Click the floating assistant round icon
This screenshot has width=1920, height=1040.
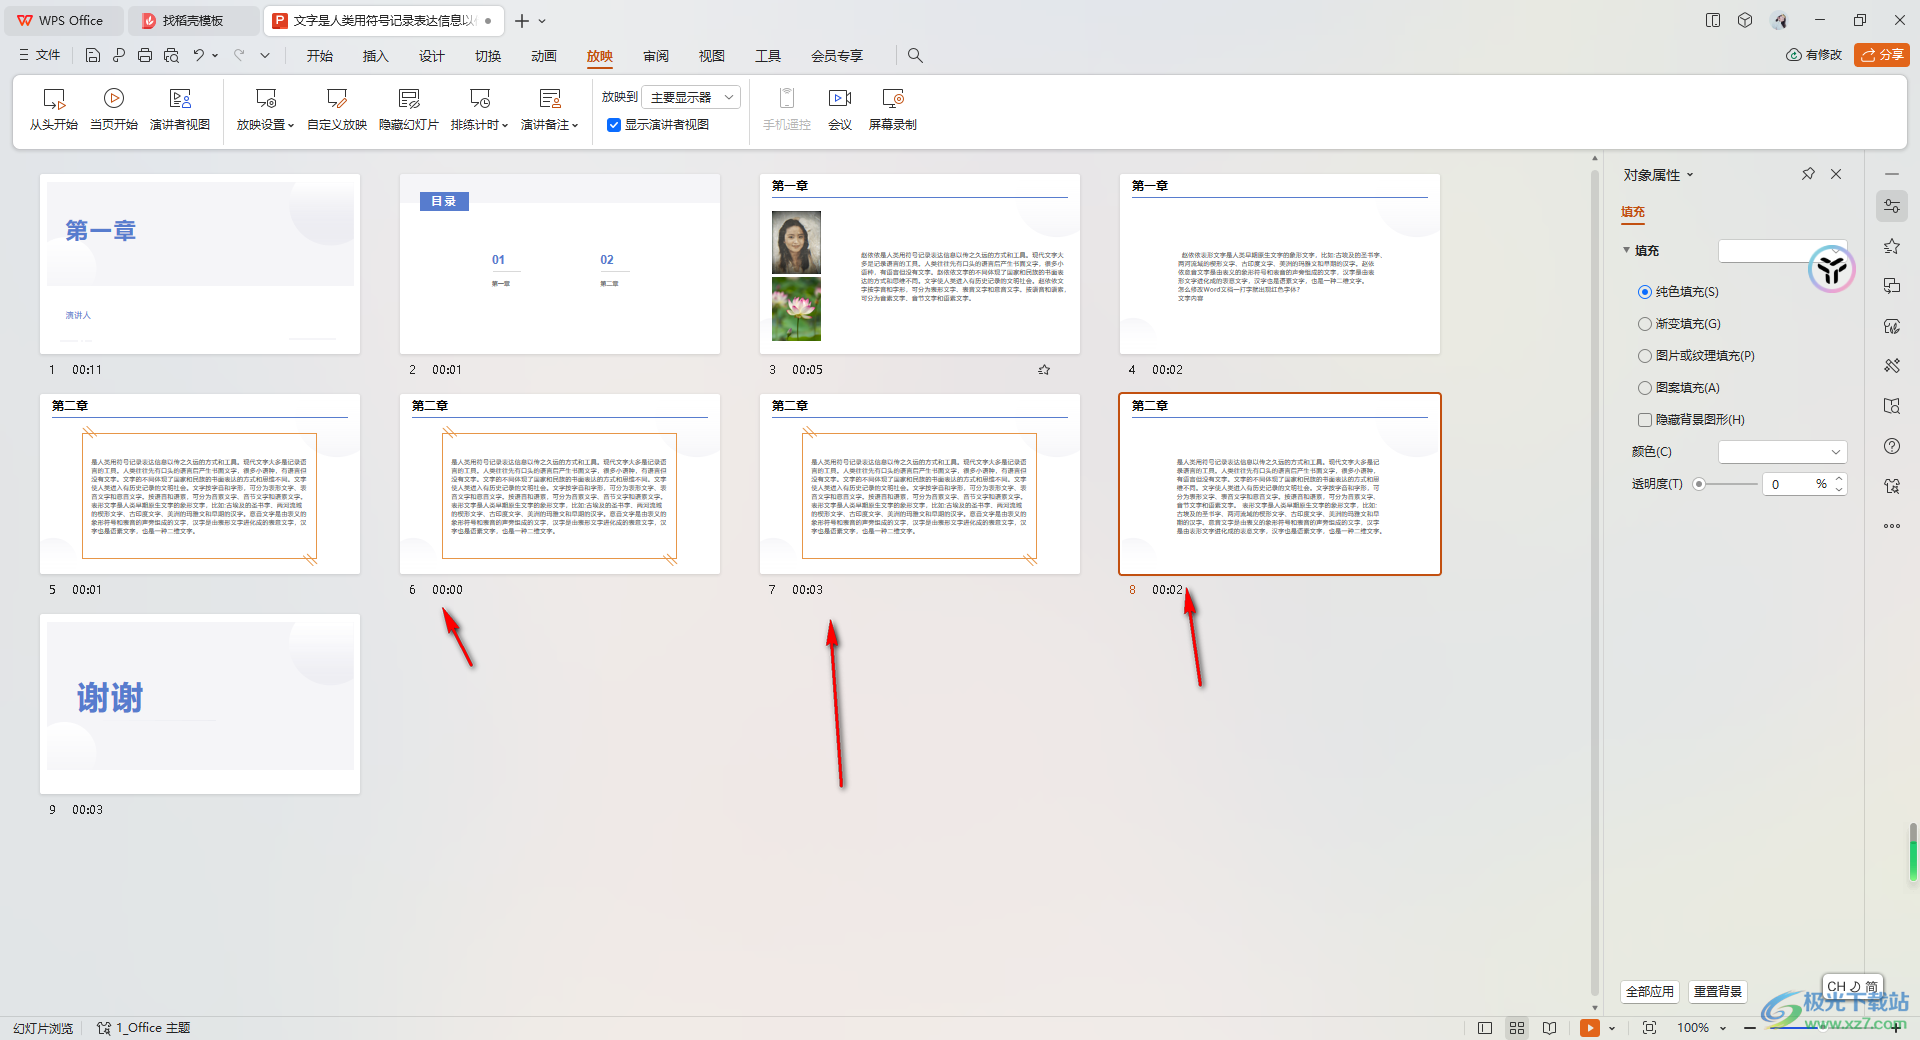pos(1832,269)
